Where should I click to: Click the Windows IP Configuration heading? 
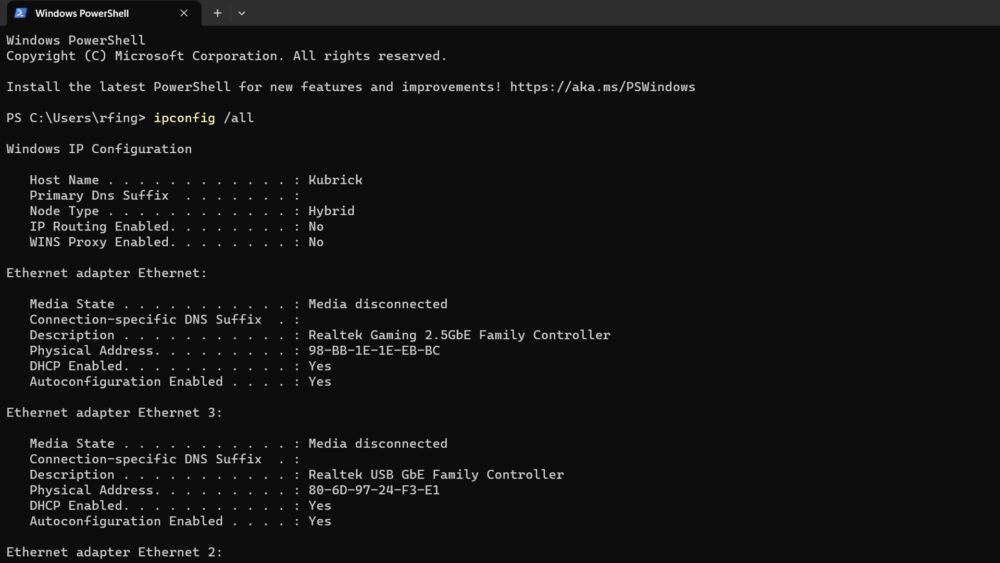(x=99, y=149)
